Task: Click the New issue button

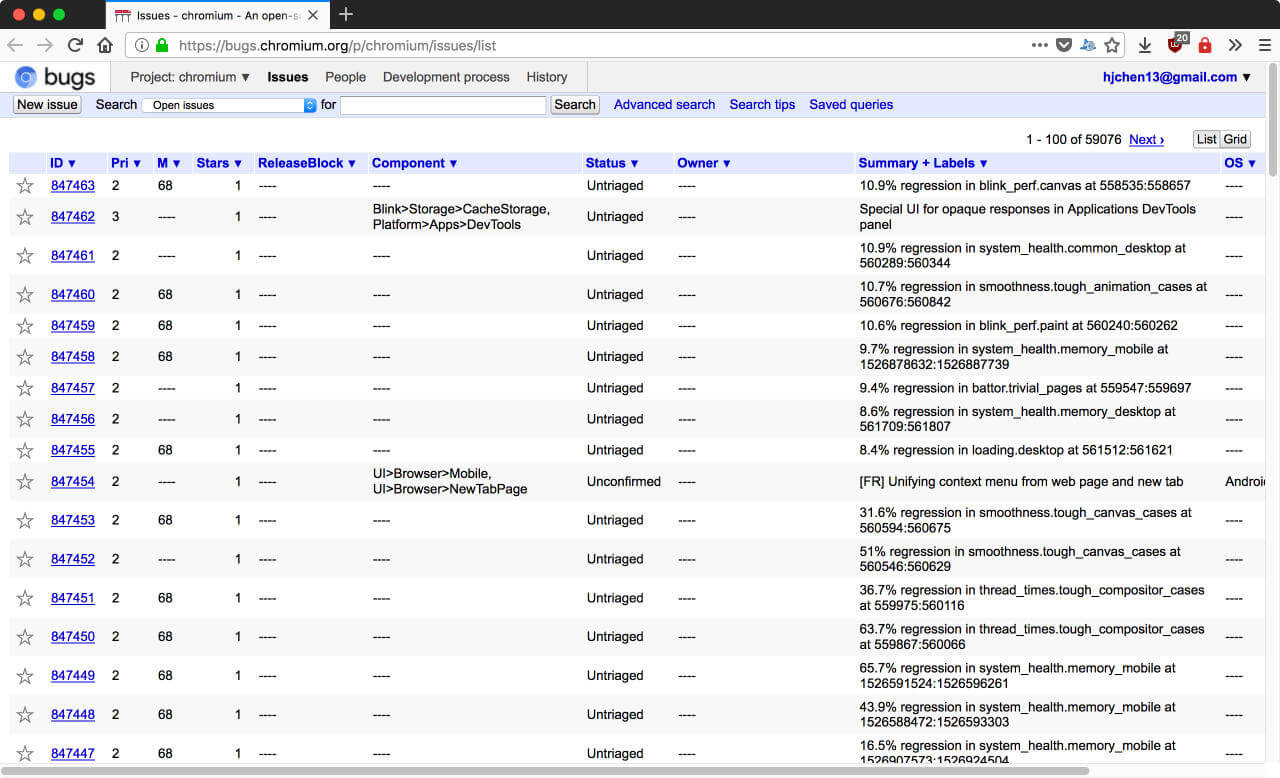Action: point(46,104)
